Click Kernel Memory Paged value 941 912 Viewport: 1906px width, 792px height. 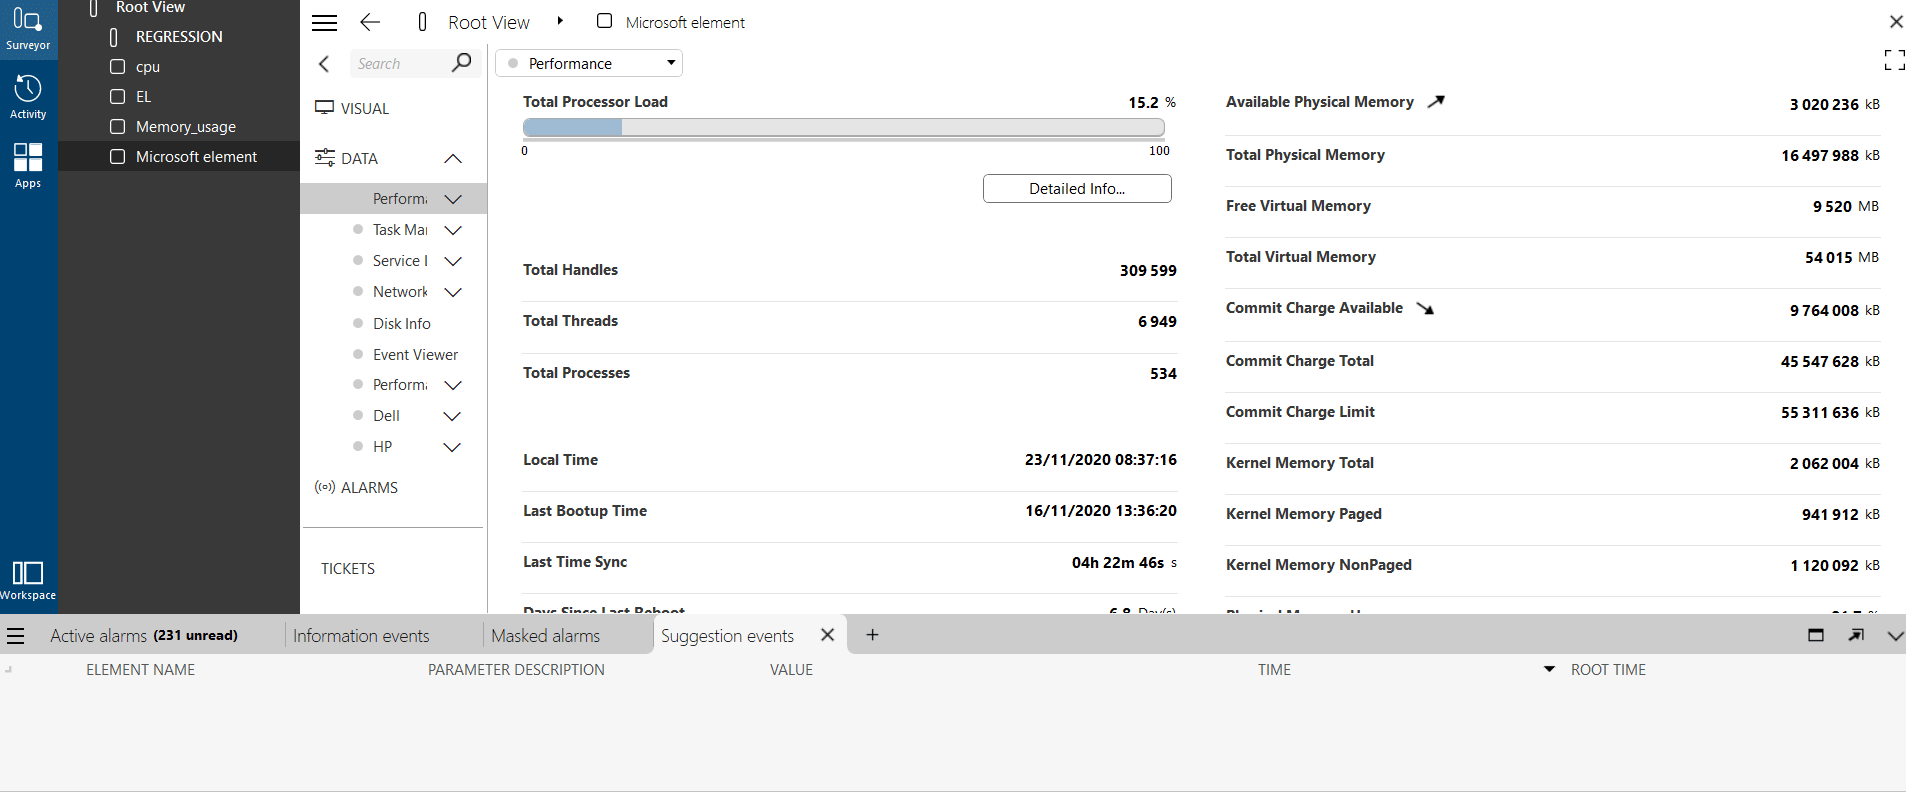coord(1830,515)
